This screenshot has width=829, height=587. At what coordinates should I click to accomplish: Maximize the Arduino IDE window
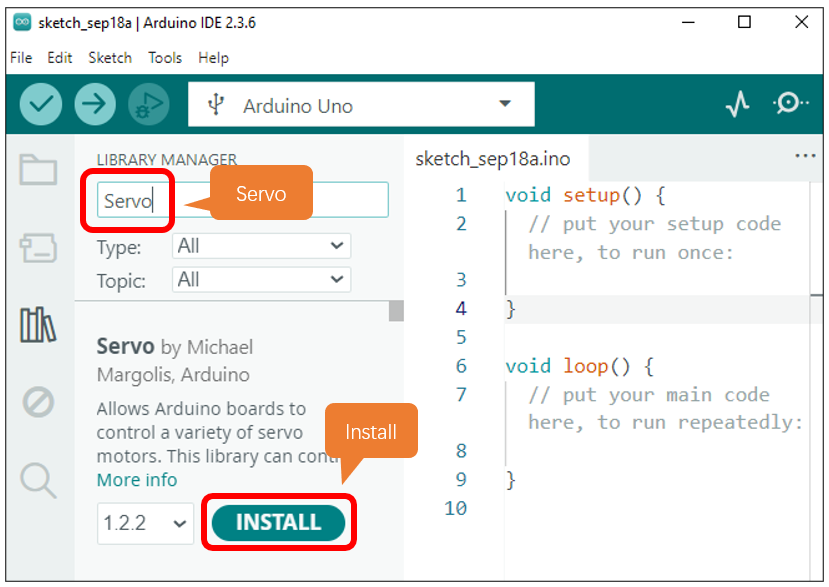coord(744,22)
